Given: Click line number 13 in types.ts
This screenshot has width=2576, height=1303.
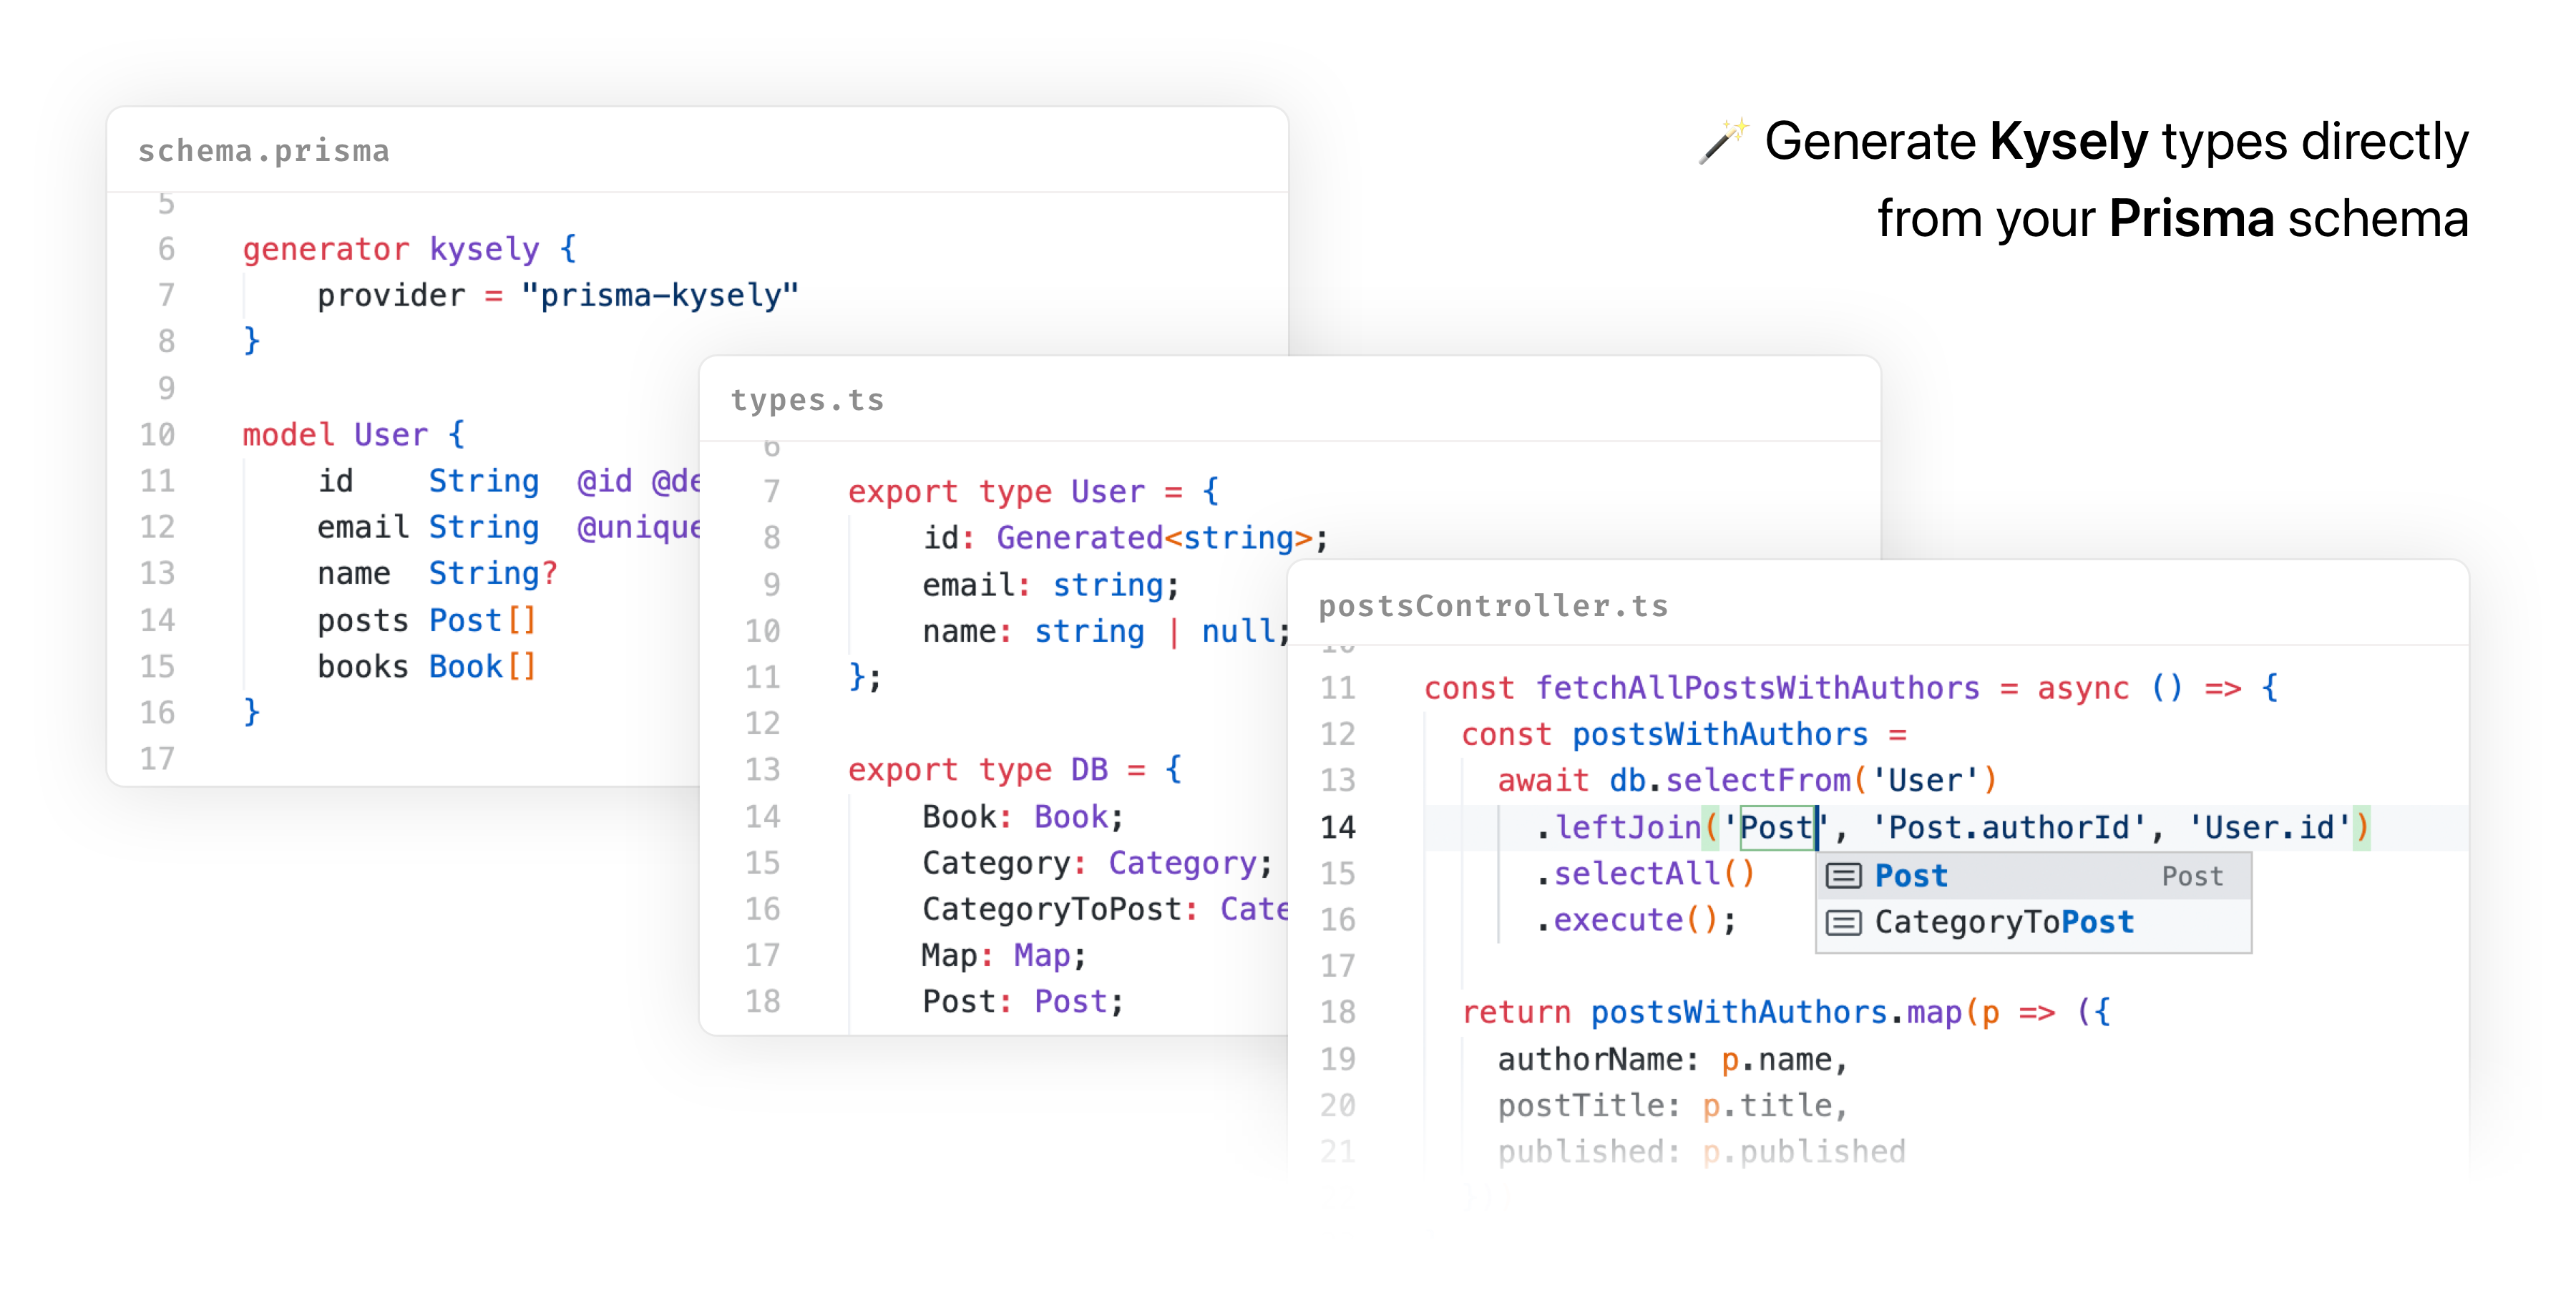Looking at the screenshot, I should coord(762,769).
